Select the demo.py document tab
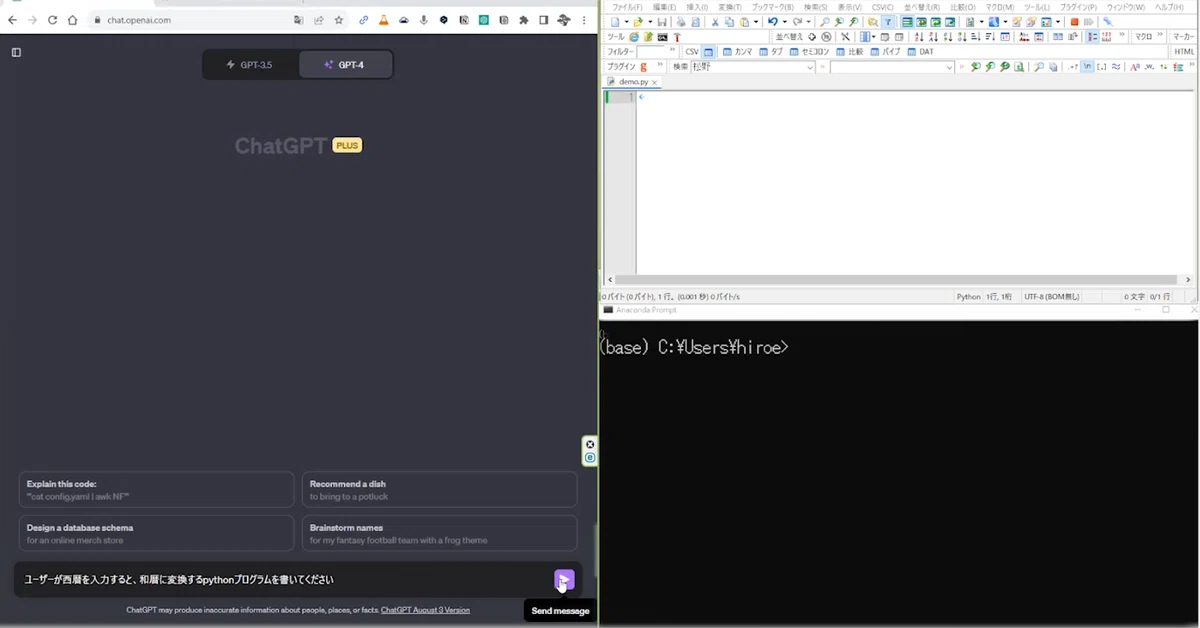The image size is (1200, 628). pos(632,82)
